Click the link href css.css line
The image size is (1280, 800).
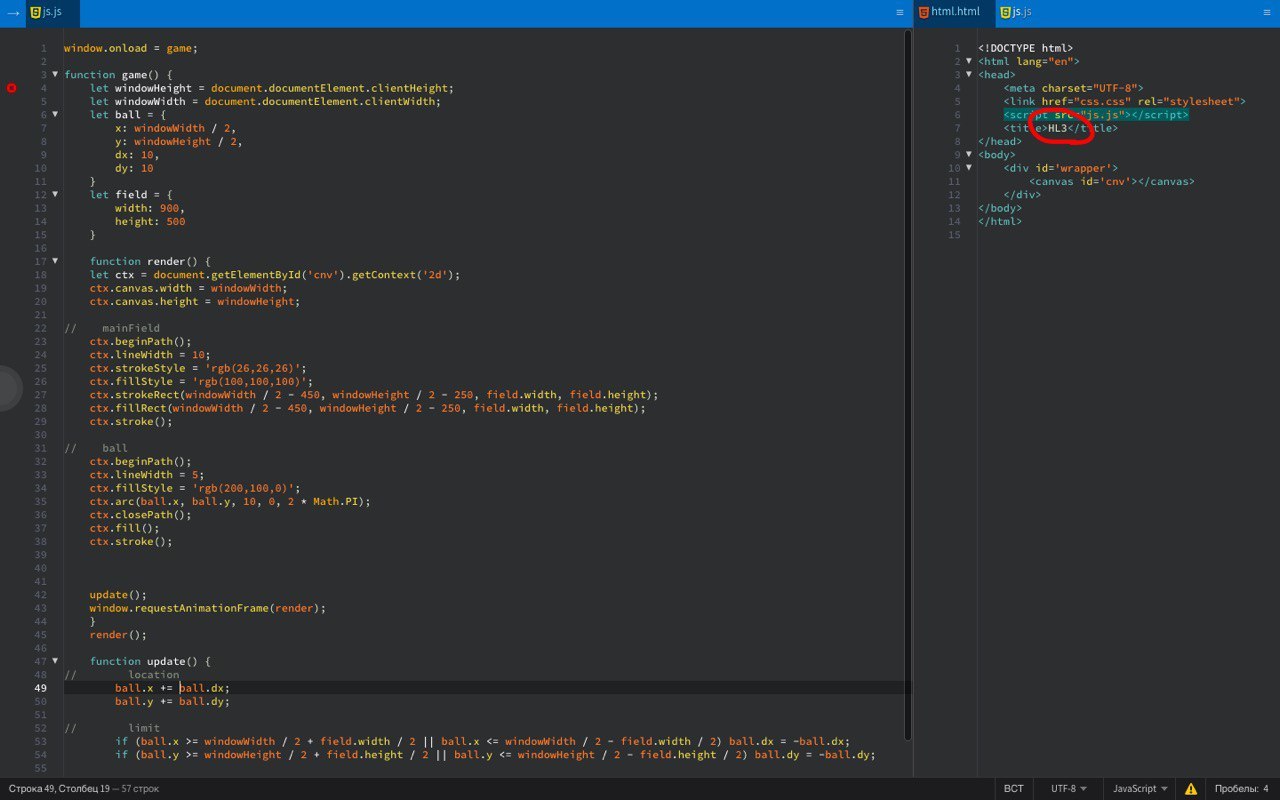pyautogui.click(x=1125, y=101)
